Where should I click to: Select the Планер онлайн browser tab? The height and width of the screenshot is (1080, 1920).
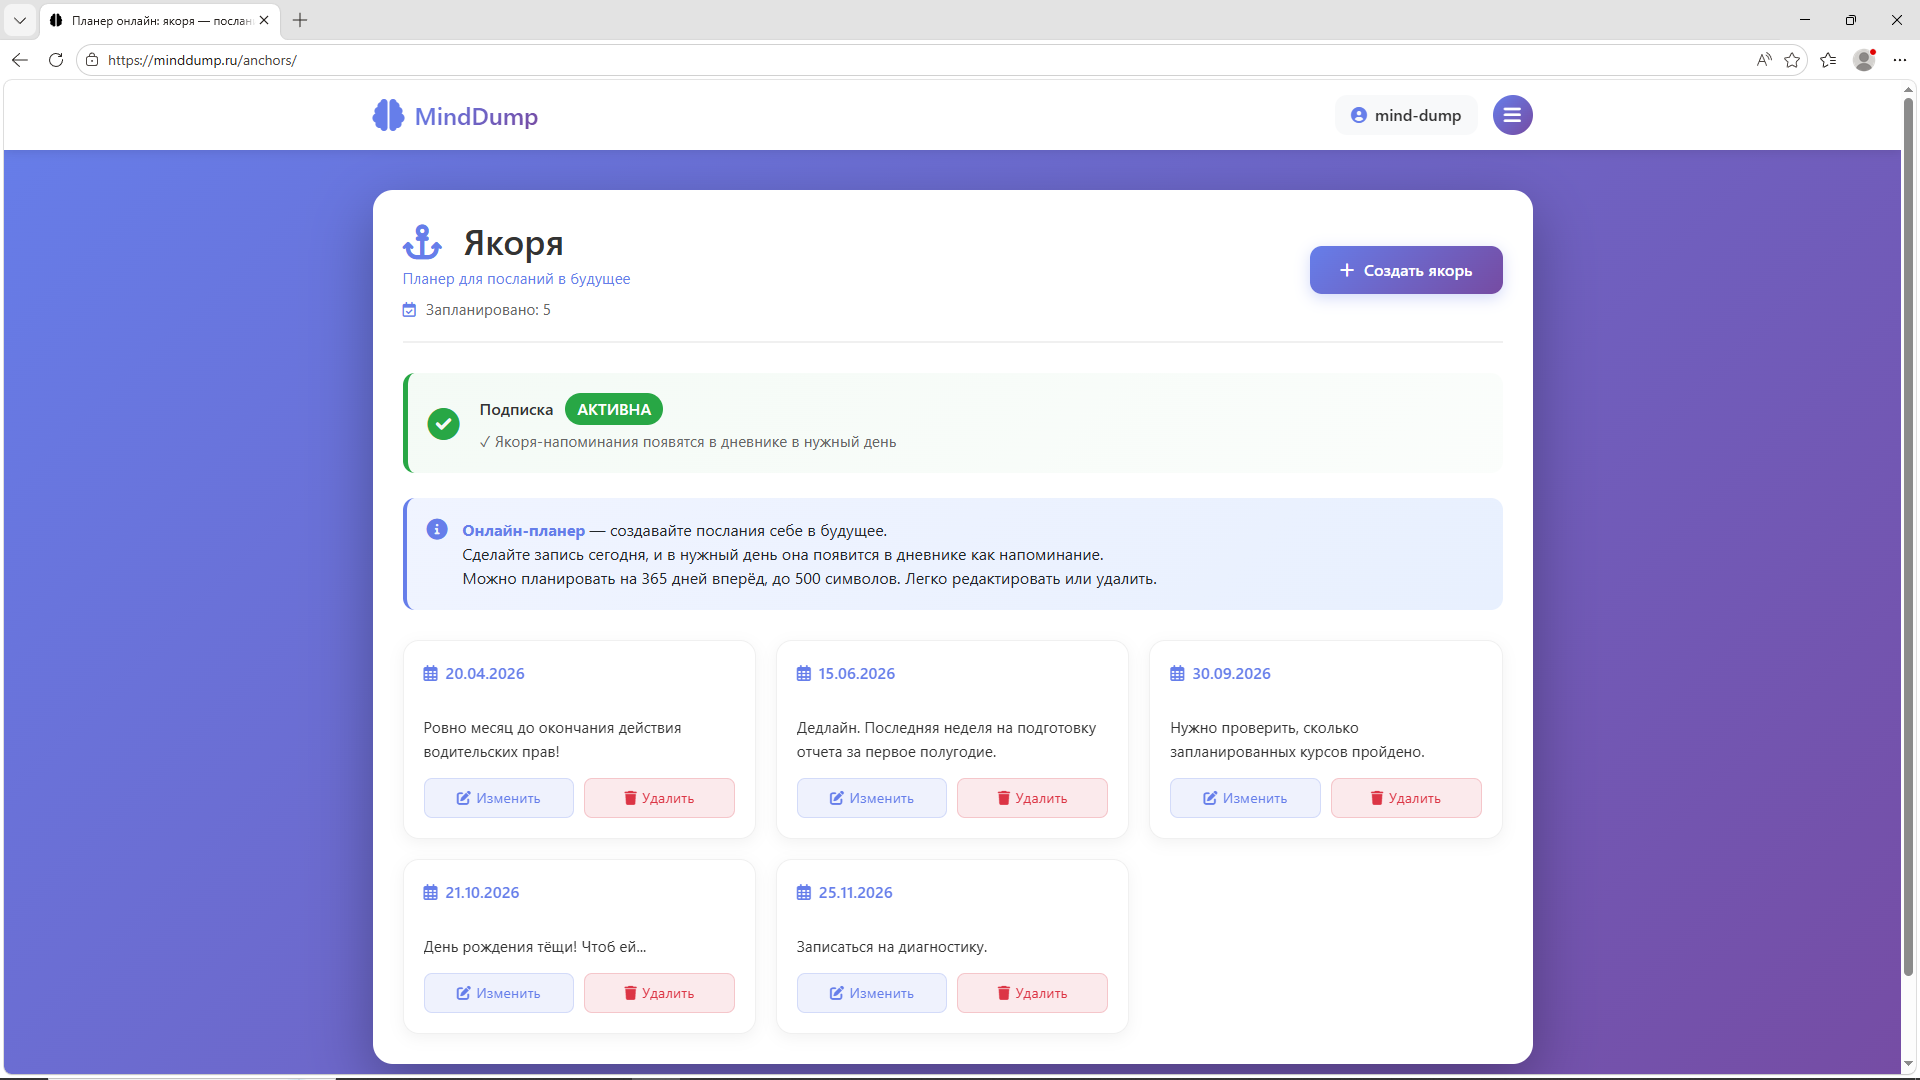[155, 20]
